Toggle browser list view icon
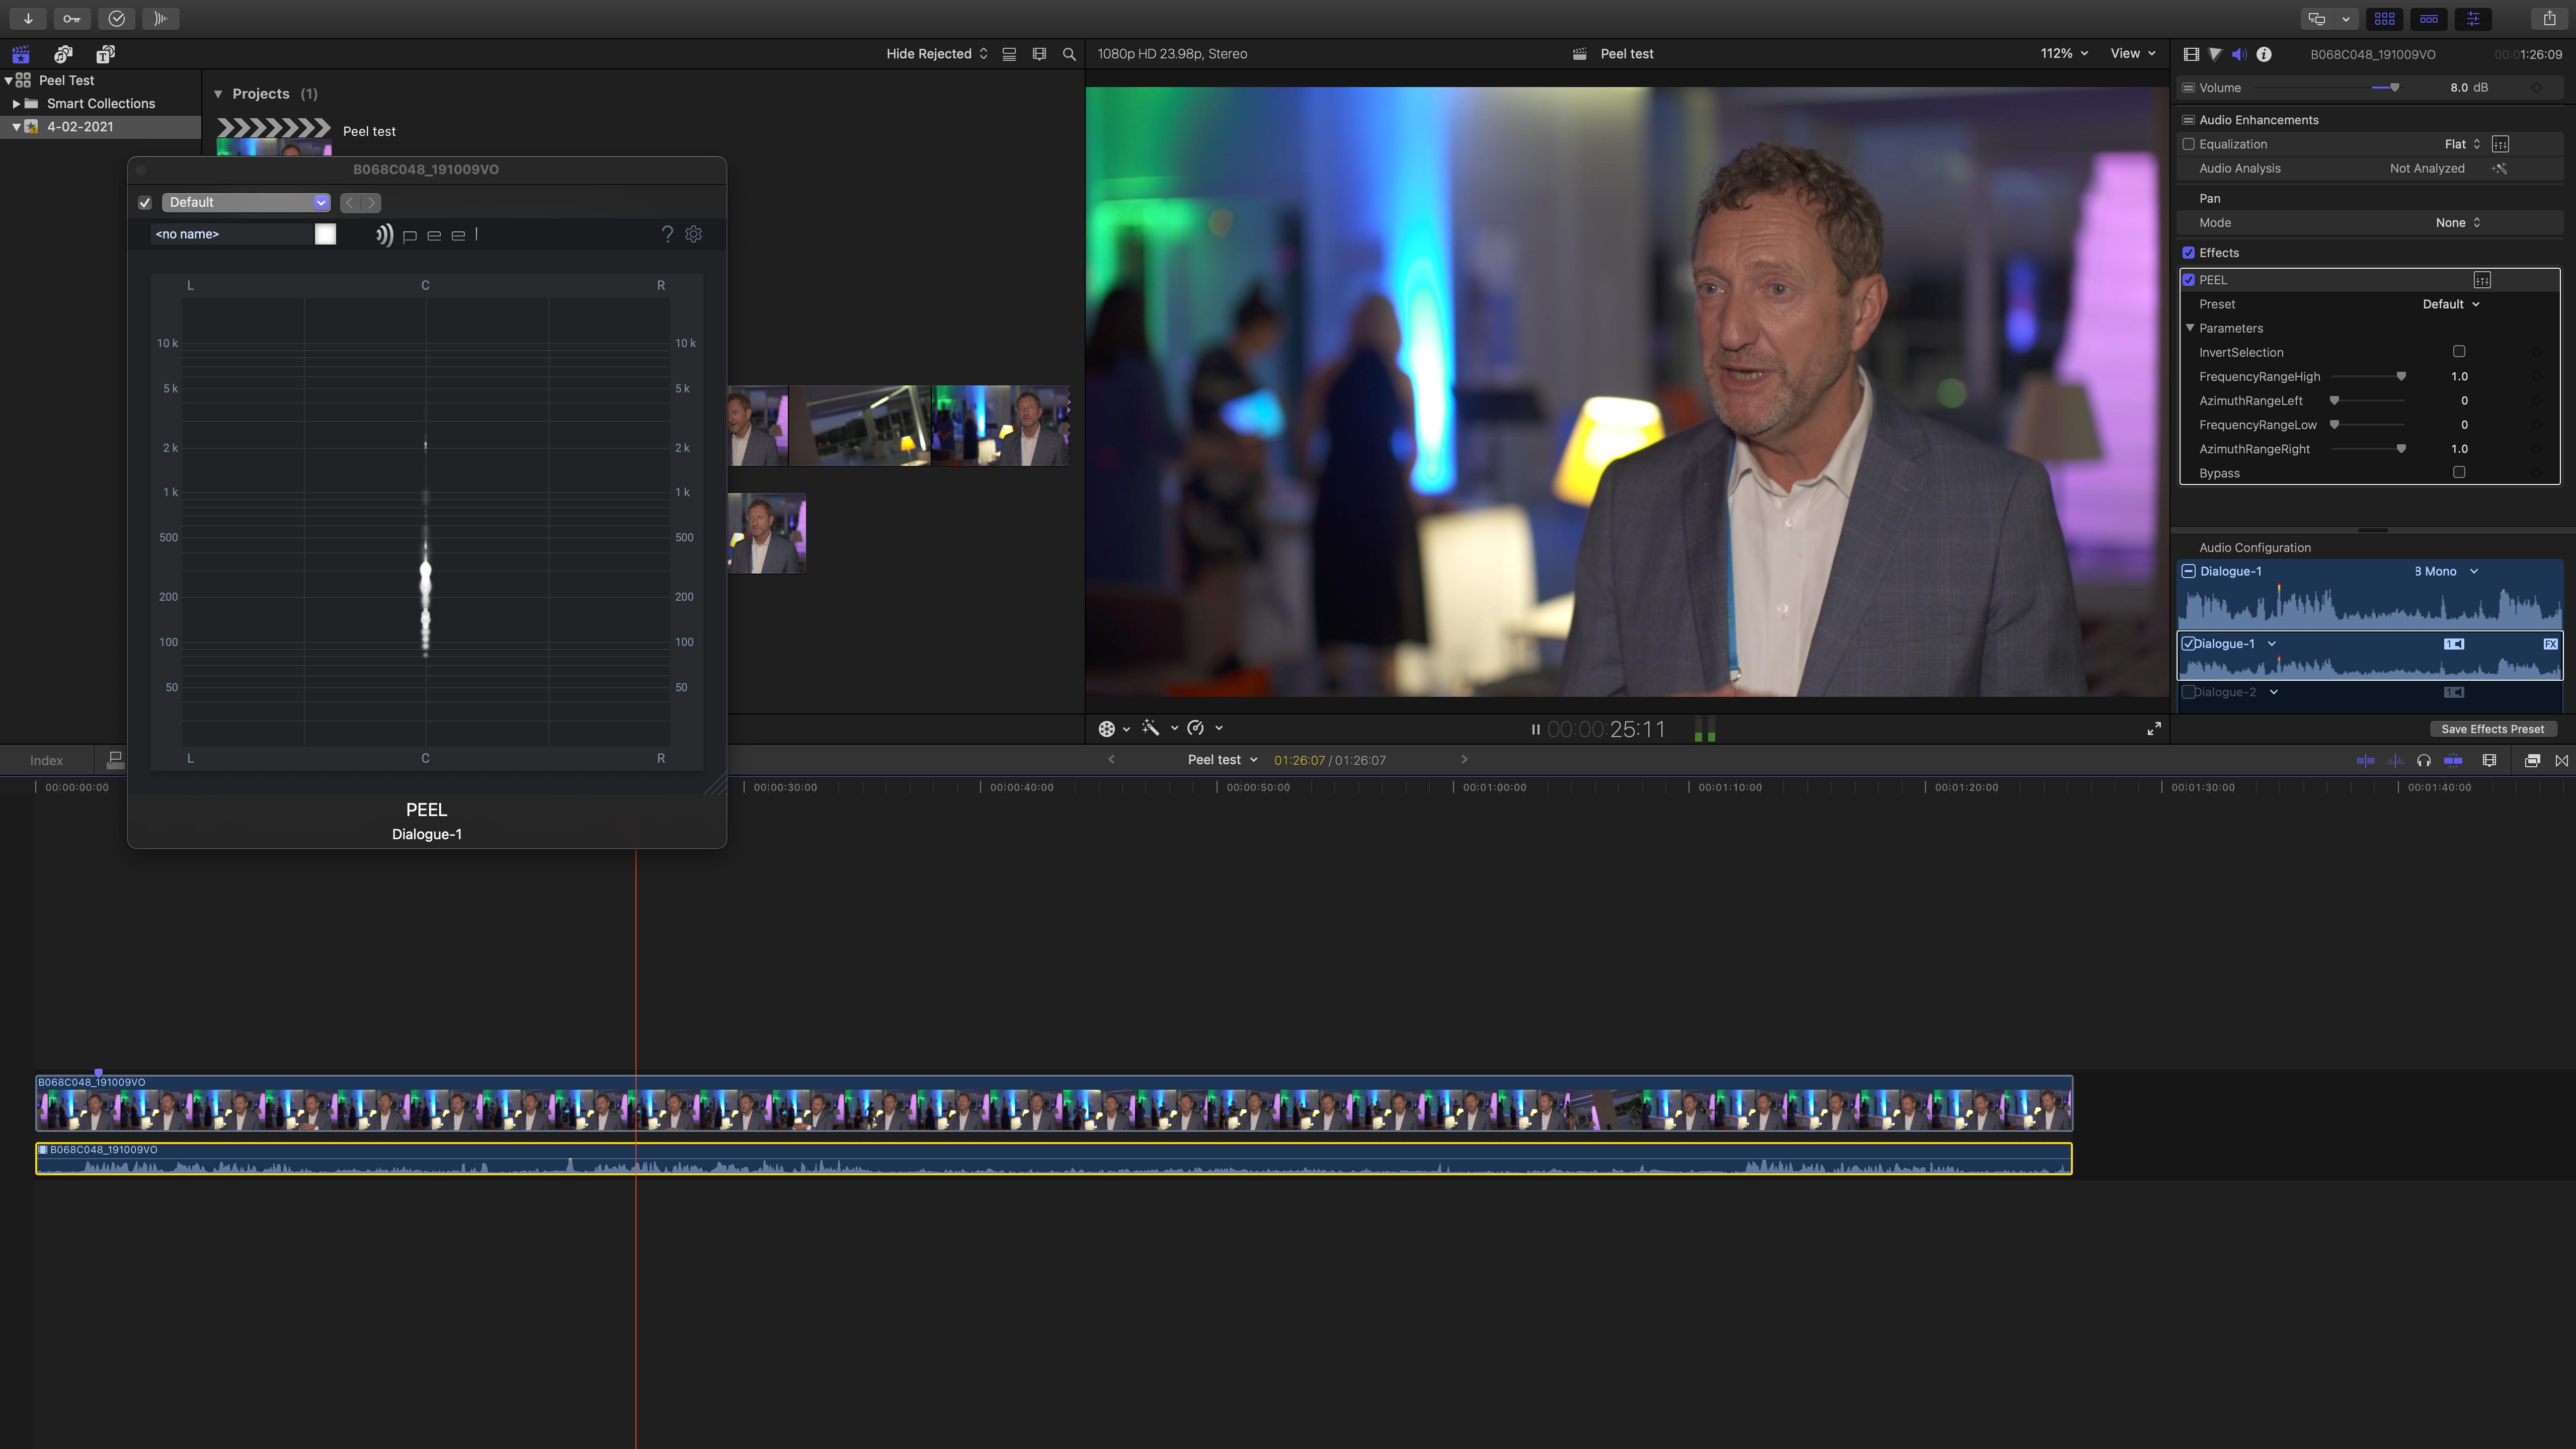Viewport: 2576px width, 1449px height. (x=1009, y=54)
